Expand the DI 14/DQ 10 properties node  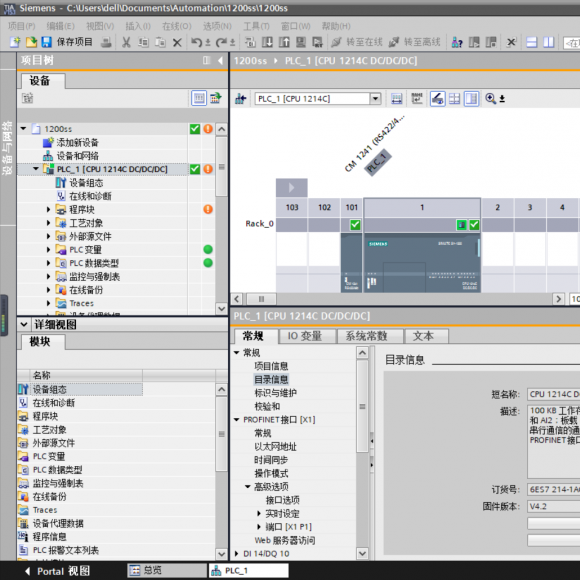click(237, 554)
